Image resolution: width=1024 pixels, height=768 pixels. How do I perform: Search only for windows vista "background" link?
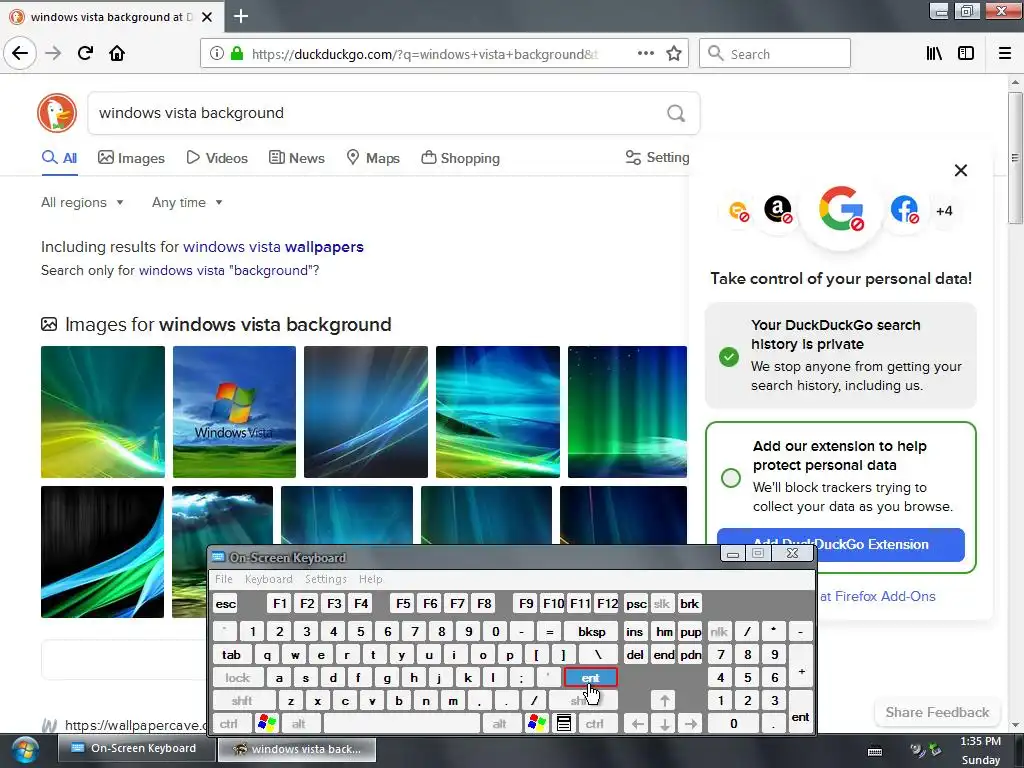click(227, 270)
